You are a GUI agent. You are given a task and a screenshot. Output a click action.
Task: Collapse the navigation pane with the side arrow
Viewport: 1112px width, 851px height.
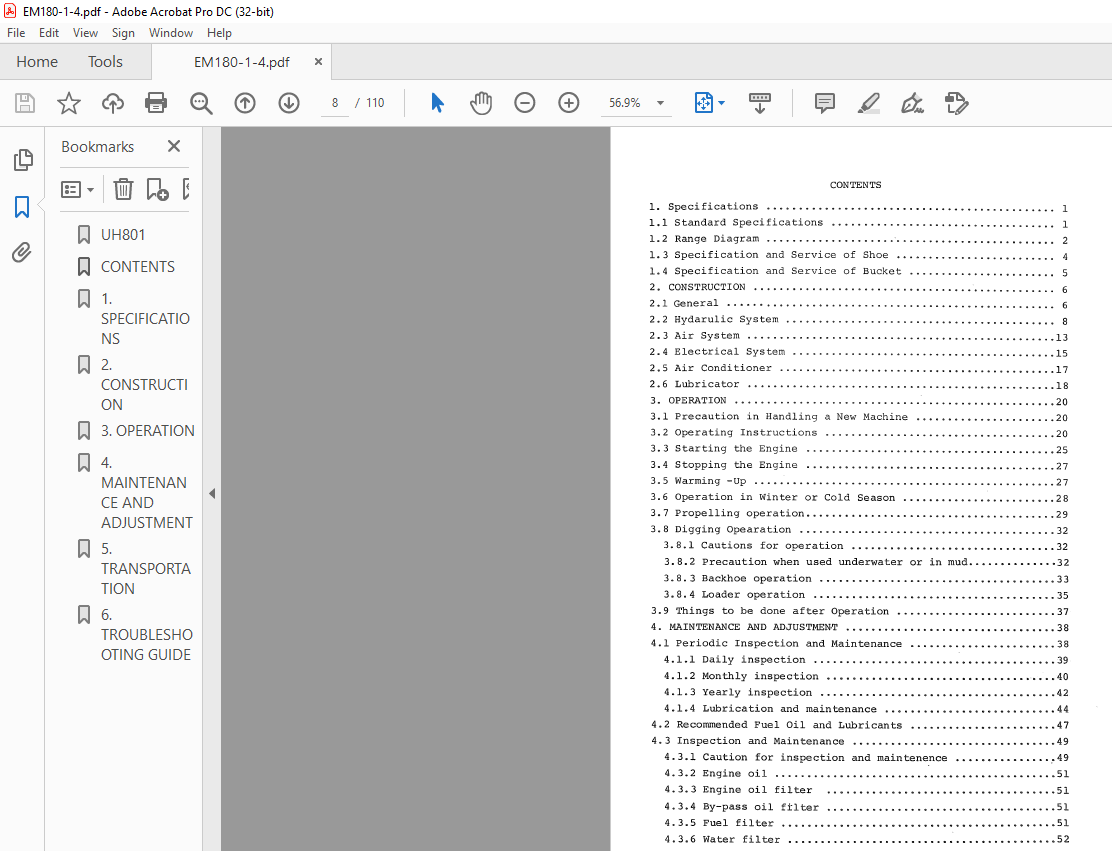point(211,494)
